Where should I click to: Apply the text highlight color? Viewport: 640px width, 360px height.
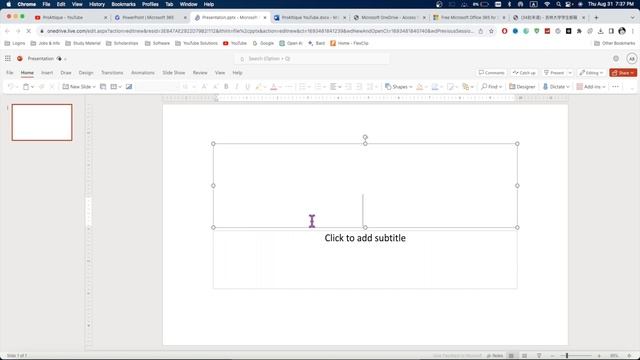click(x=258, y=87)
